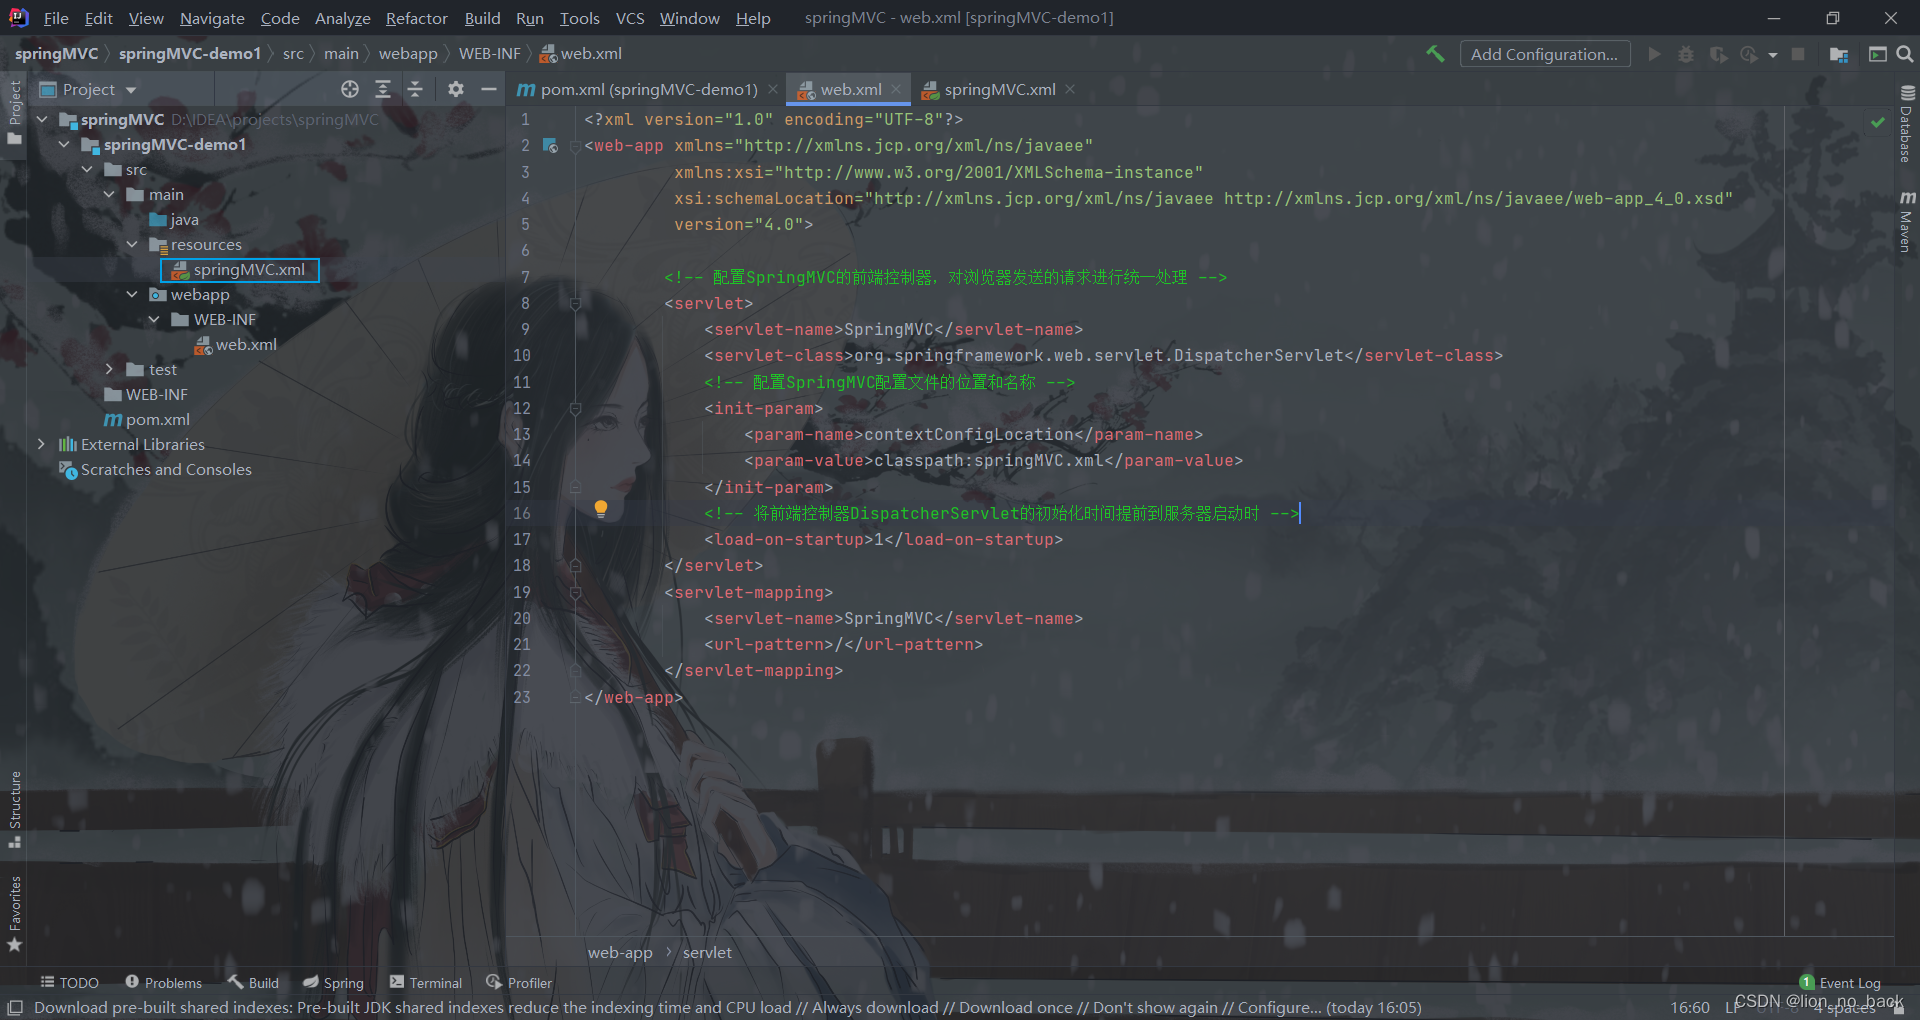Image resolution: width=1920 pixels, height=1020 pixels.
Task: Select Scratches and Consoles node
Action: 155,469
